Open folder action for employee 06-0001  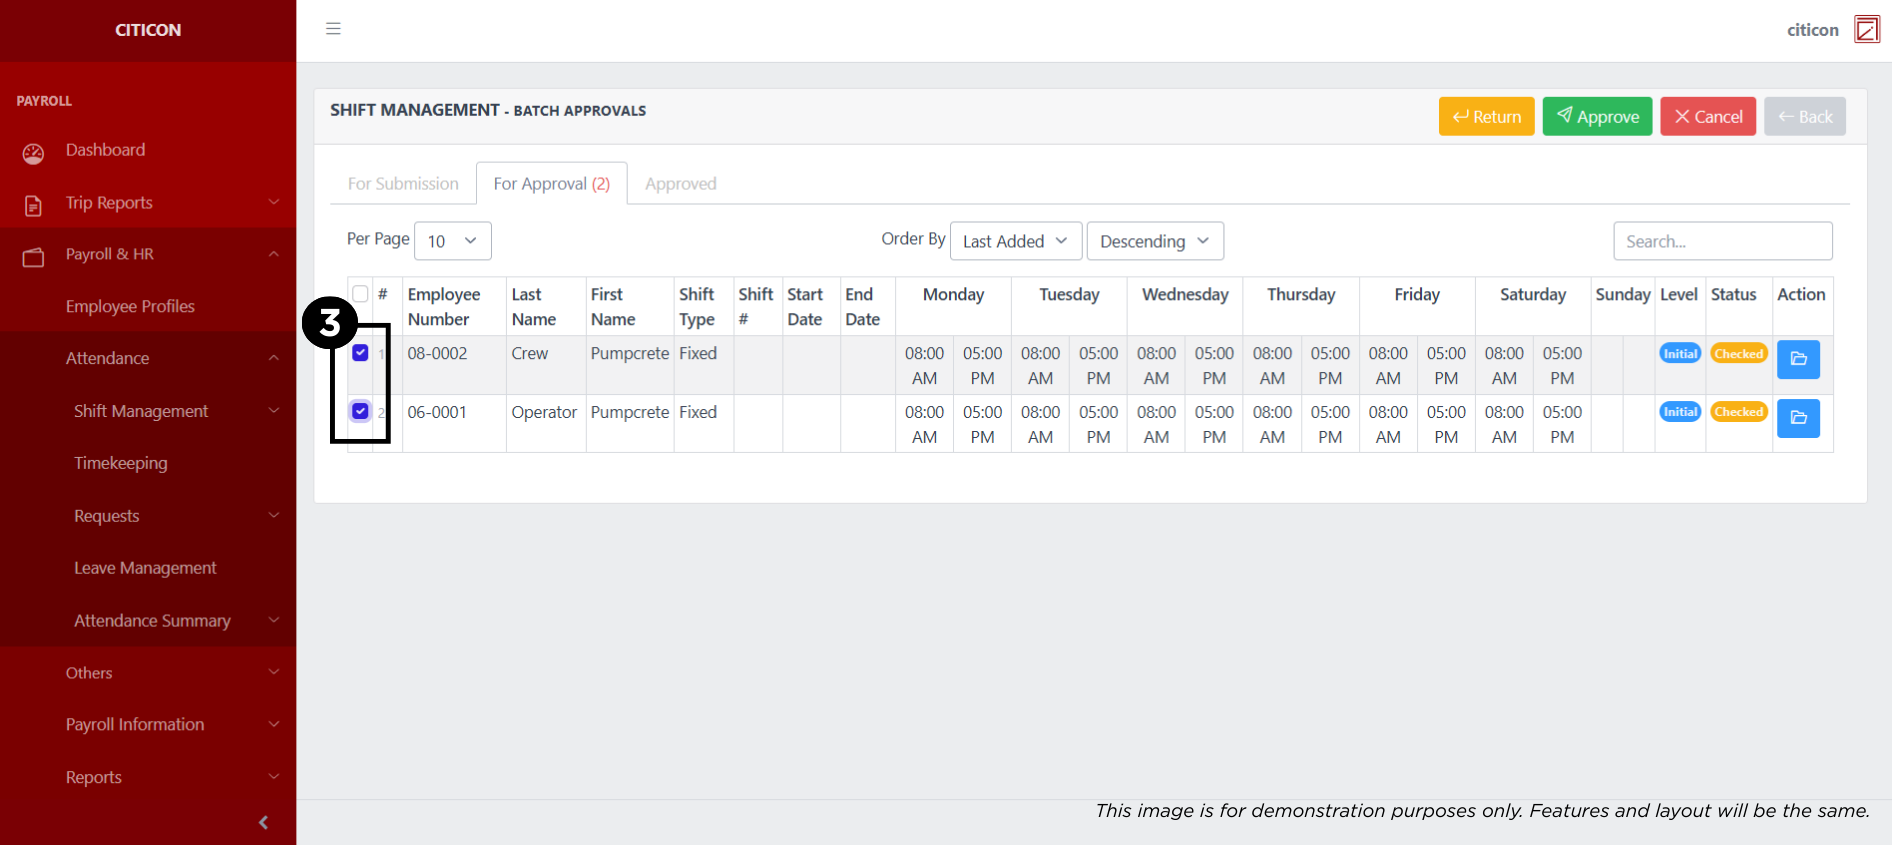pyautogui.click(x=1797, y=418)
